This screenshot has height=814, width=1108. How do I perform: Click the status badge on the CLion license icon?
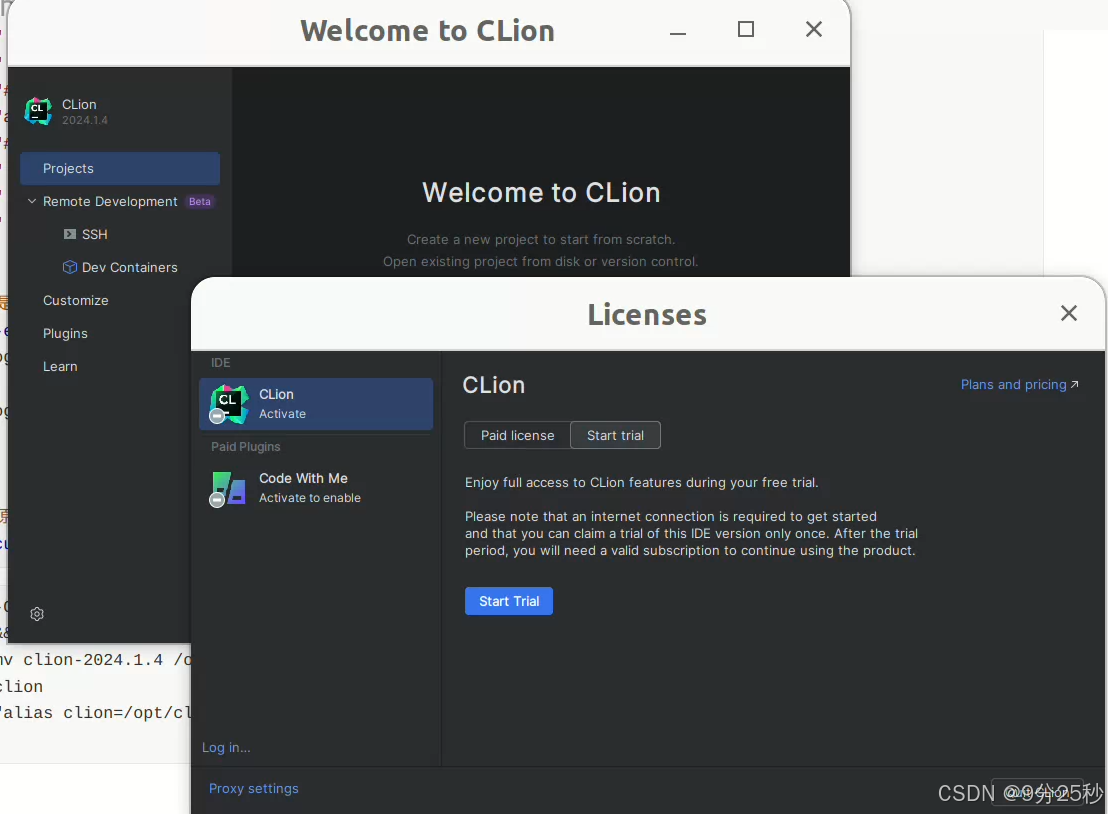pyautogui.click(x=216, y=417)
